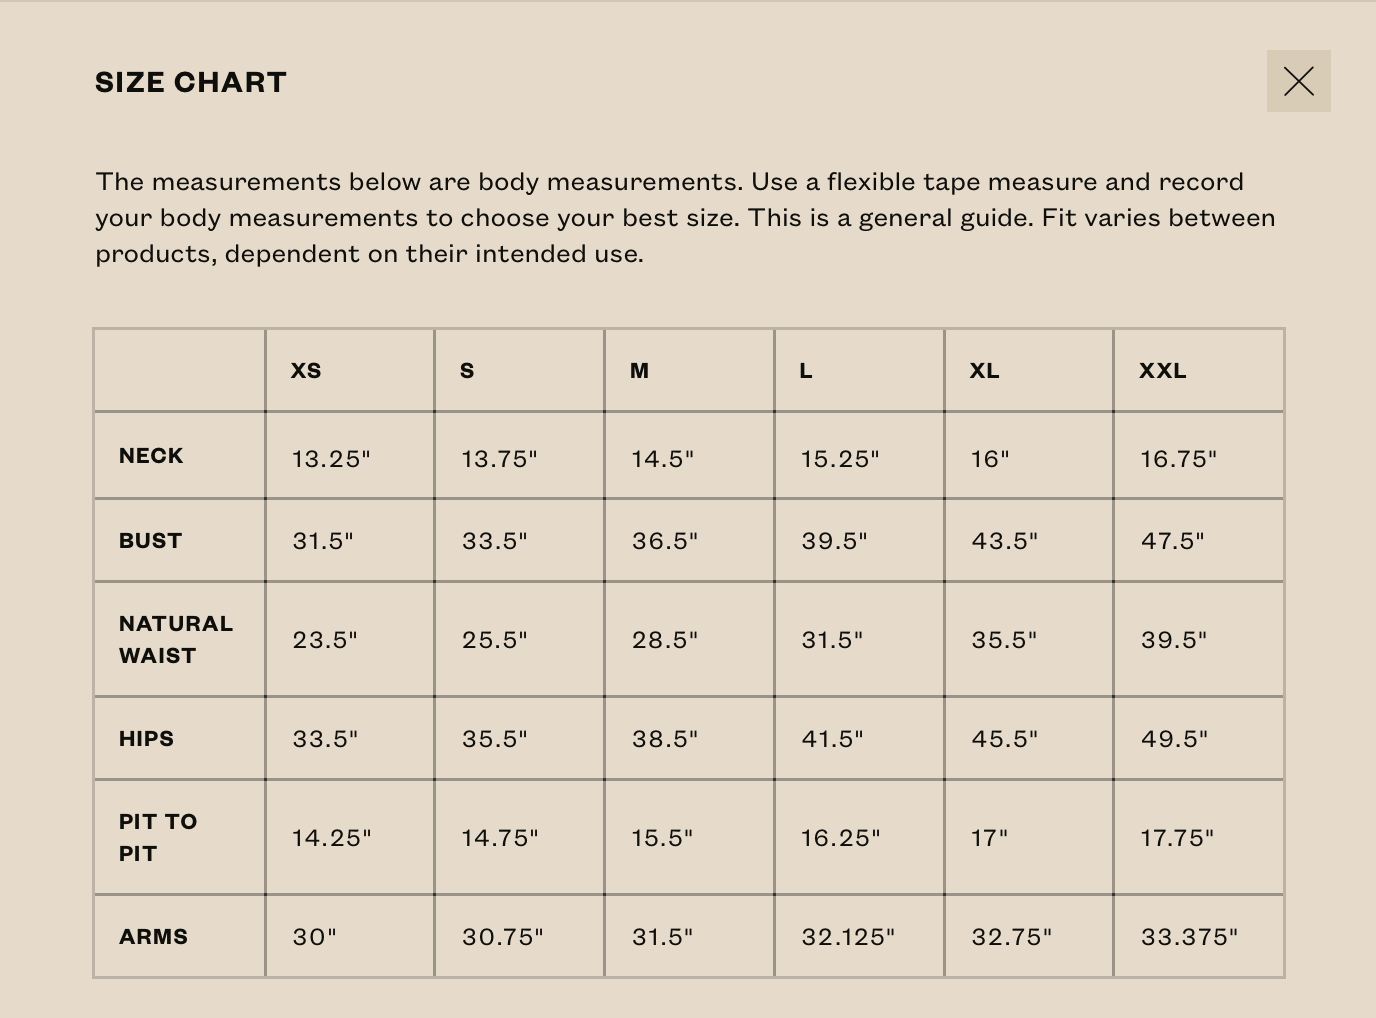Click the M size header cell
The height and width of the screenshot is (1018, 1376).
[639, 371]
